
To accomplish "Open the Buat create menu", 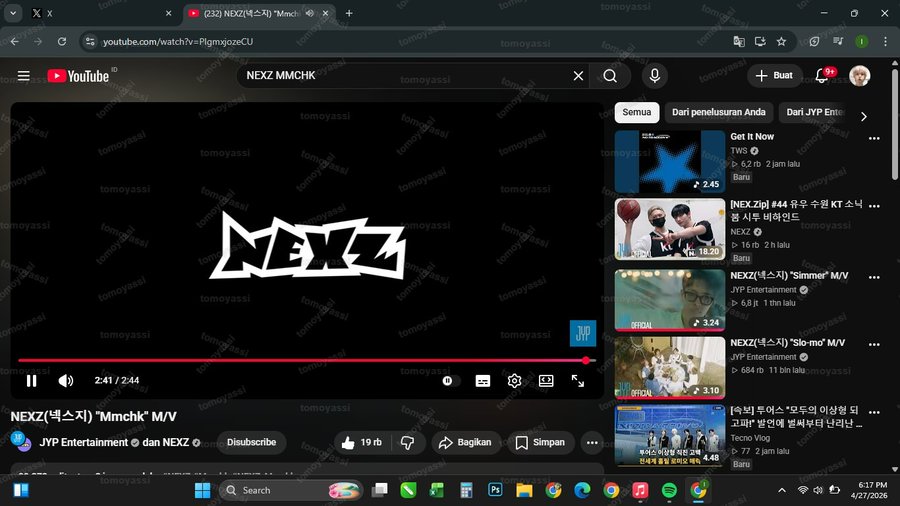I will 774,76.
